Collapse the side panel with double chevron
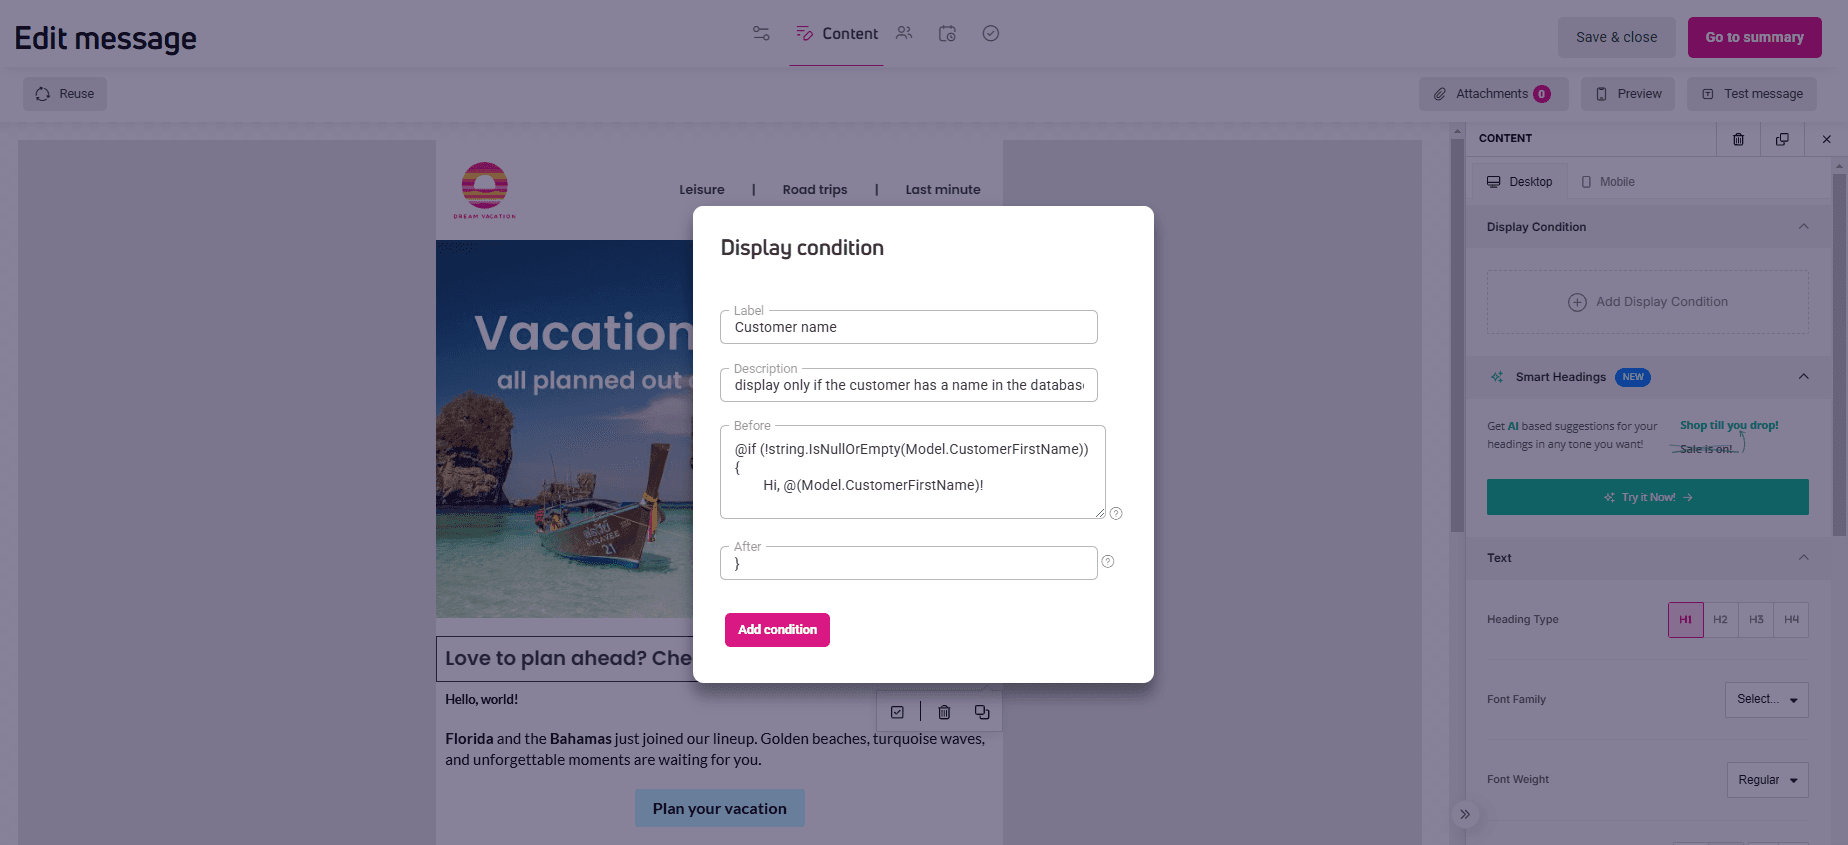This screenshot has height=845, width=1848. [1465, 814]
